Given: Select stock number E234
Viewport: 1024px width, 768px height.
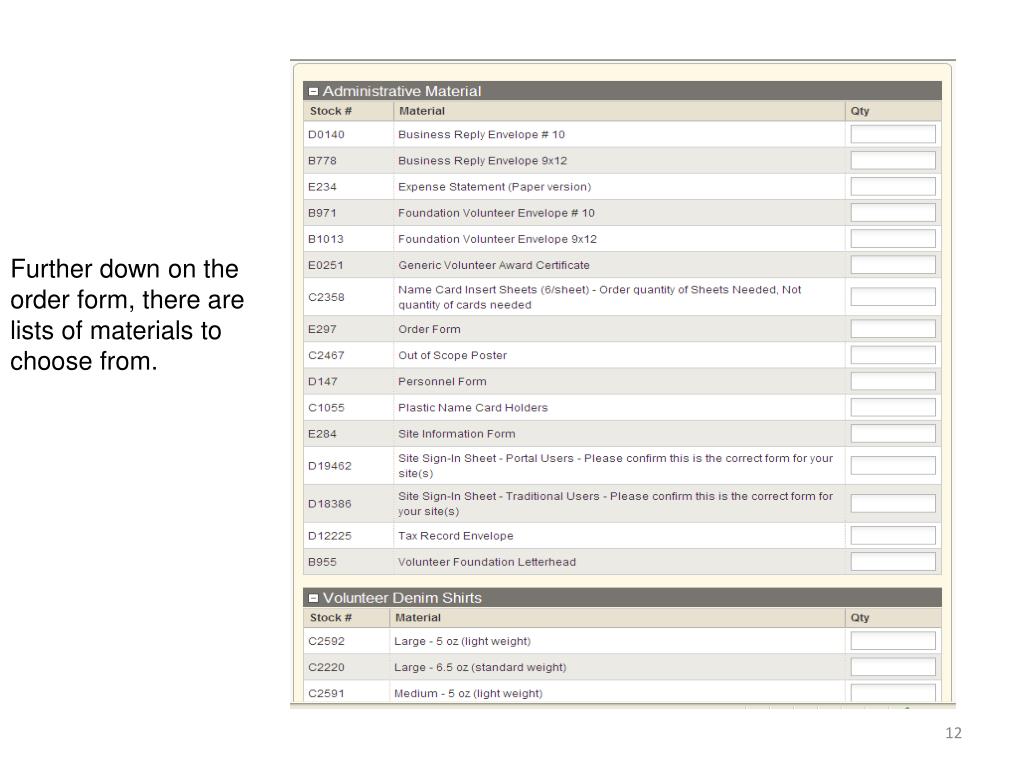Looking at the screenshot, I should [x=322, y=187].
